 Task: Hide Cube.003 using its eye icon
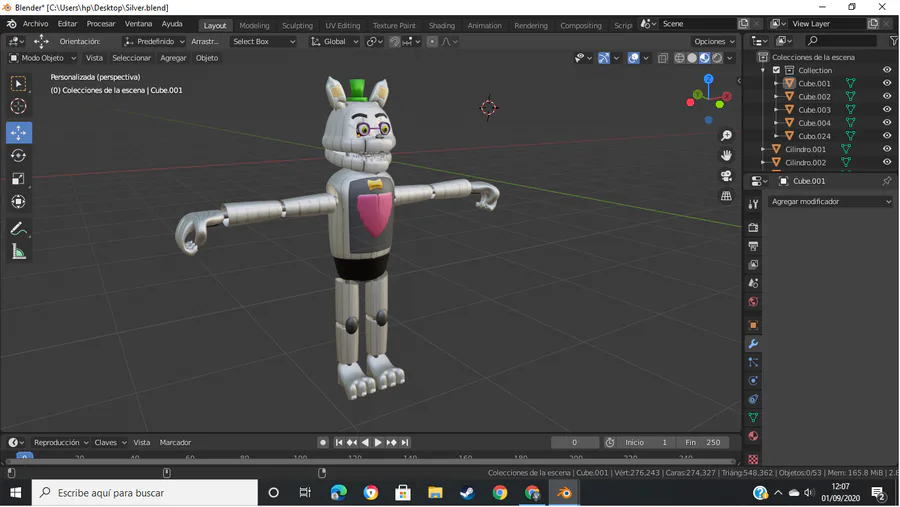(887, 110)
